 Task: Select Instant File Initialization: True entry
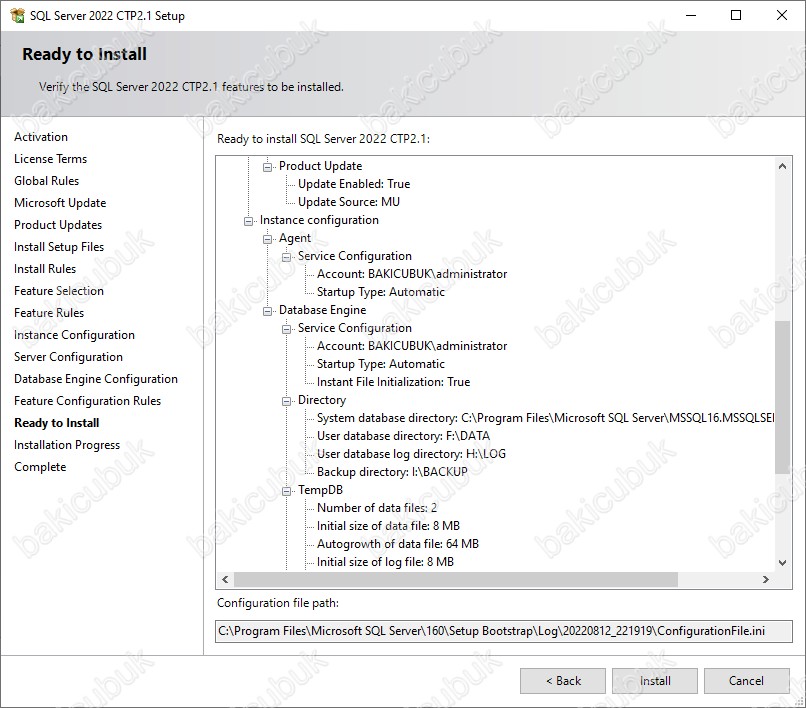pos(393,382)
